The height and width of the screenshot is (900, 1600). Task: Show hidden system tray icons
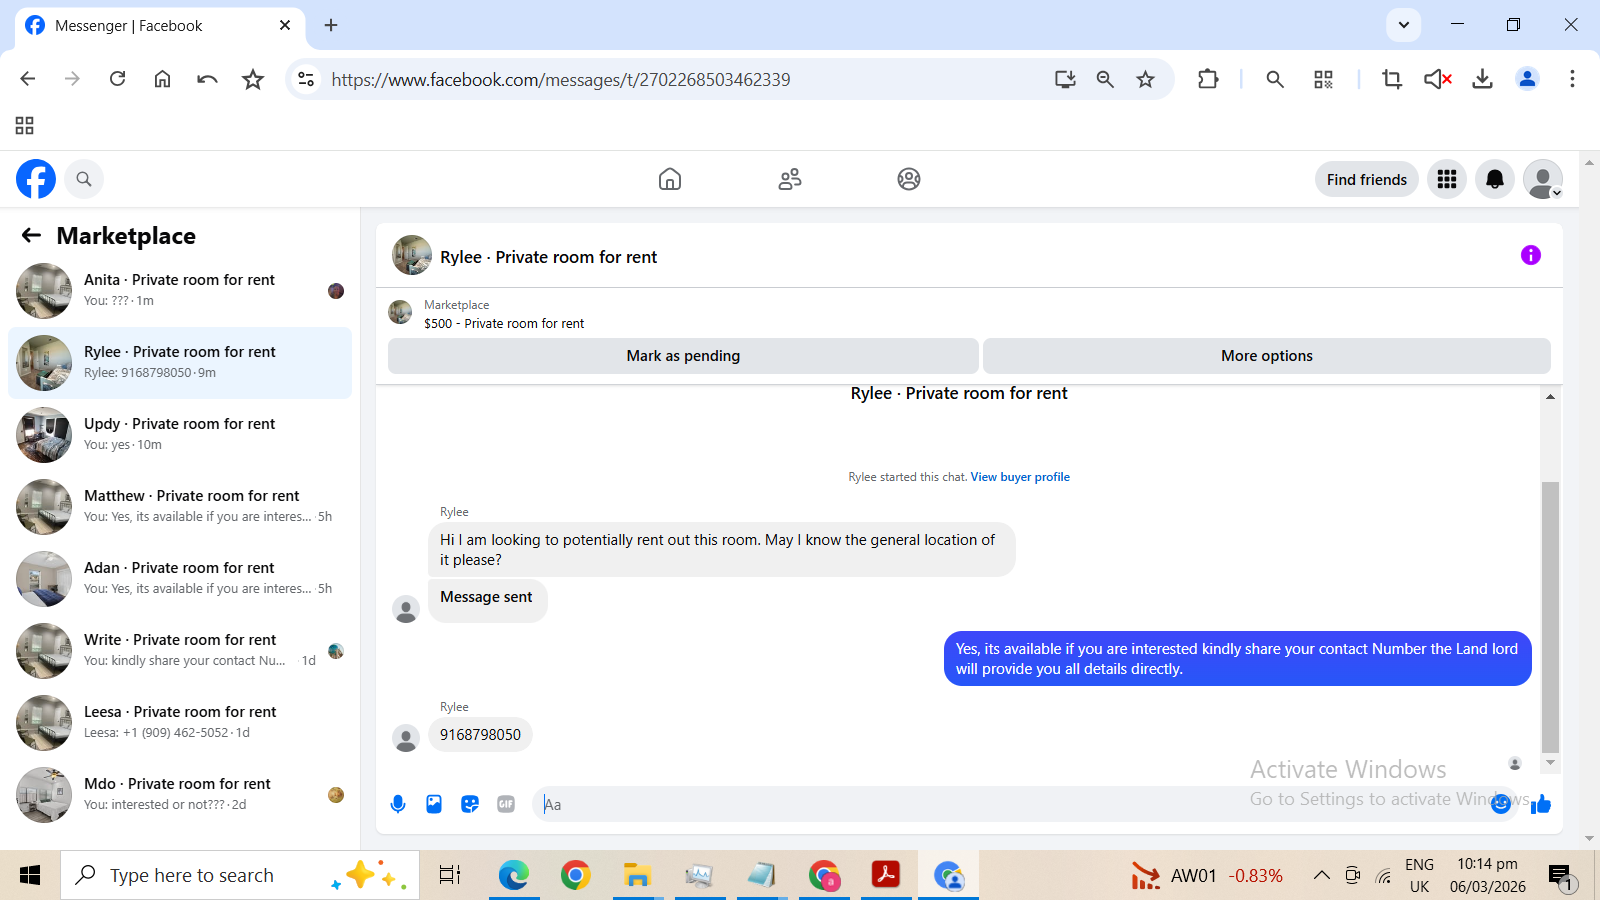pos(1321,876)
